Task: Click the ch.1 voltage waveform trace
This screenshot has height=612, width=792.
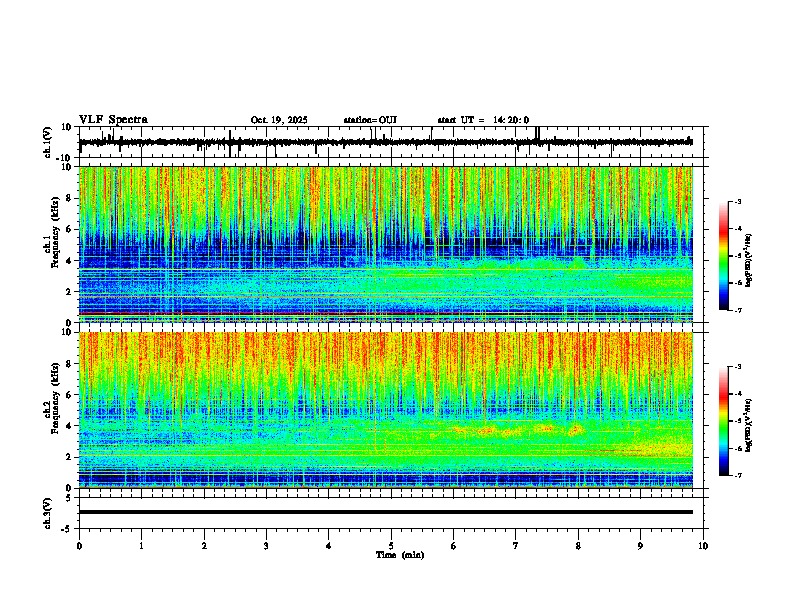Action: [386, 142]
